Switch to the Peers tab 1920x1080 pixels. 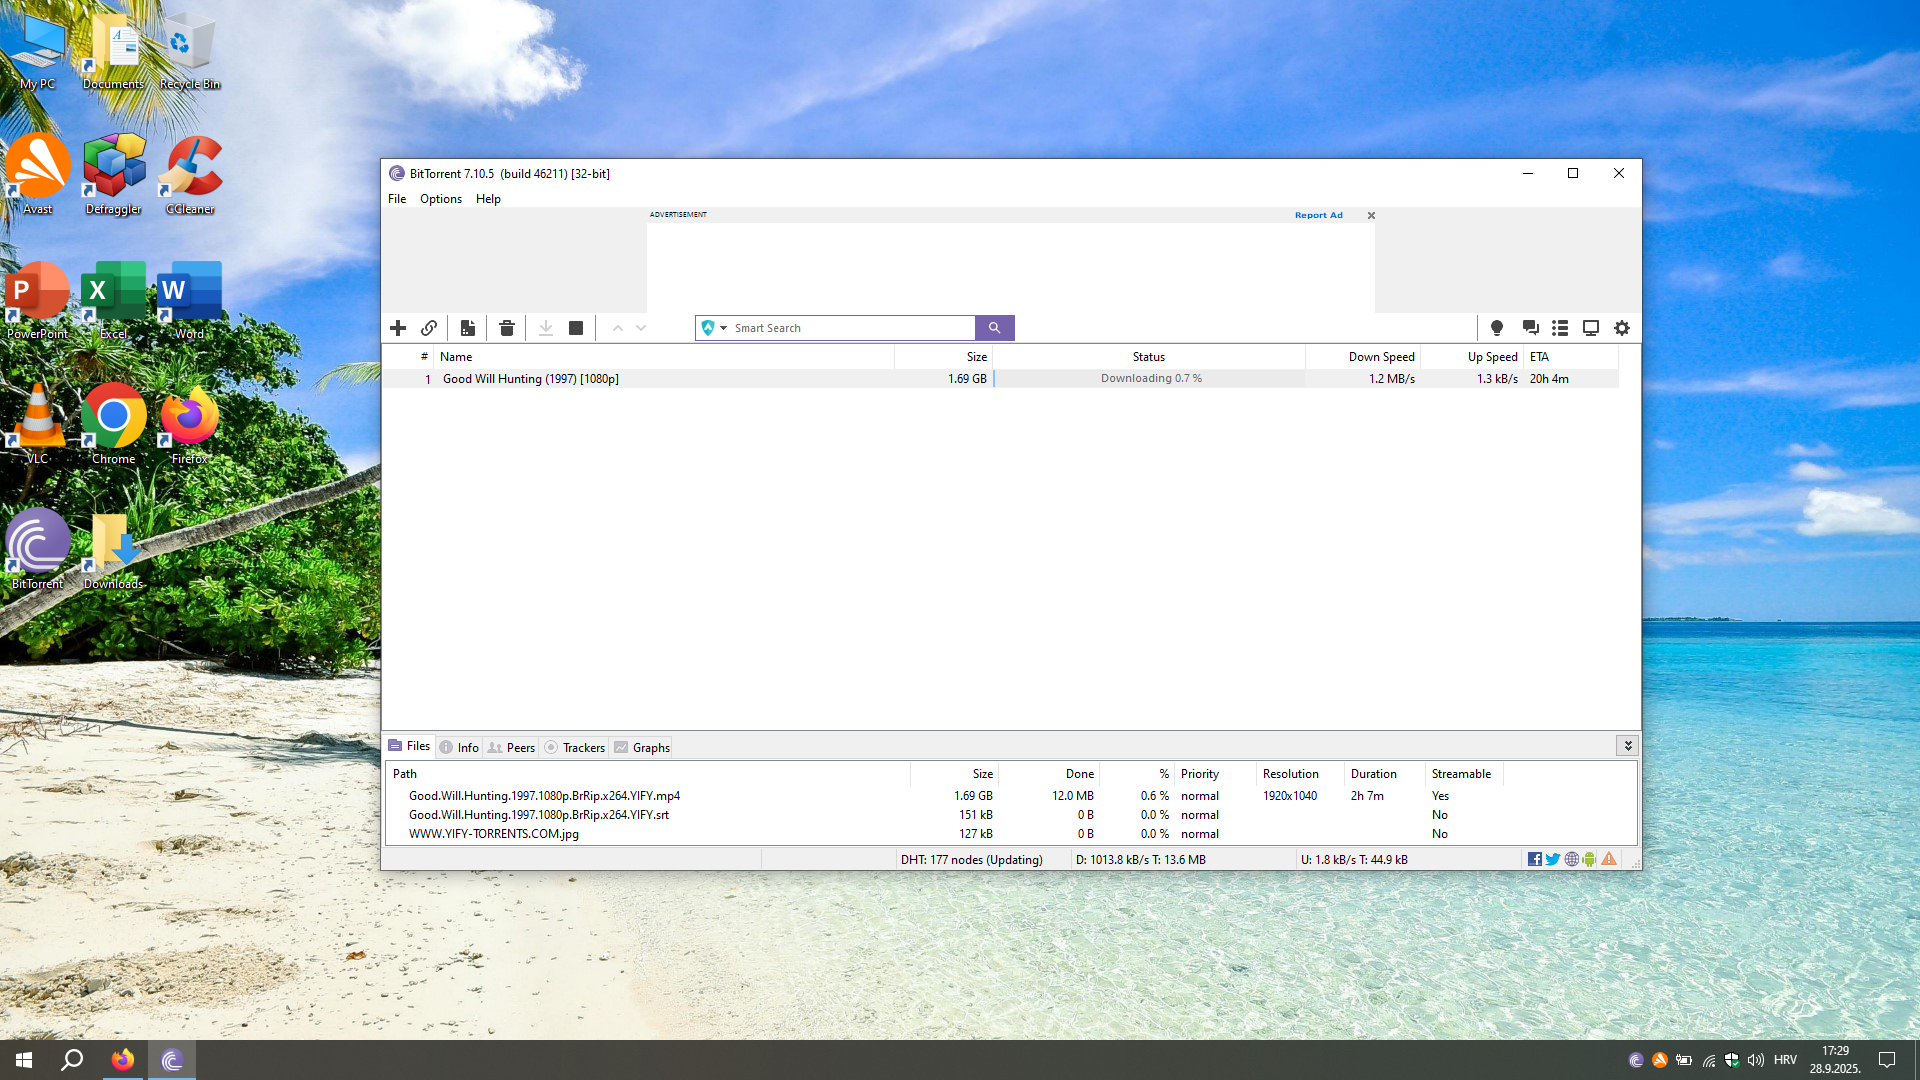click(512, 747)
